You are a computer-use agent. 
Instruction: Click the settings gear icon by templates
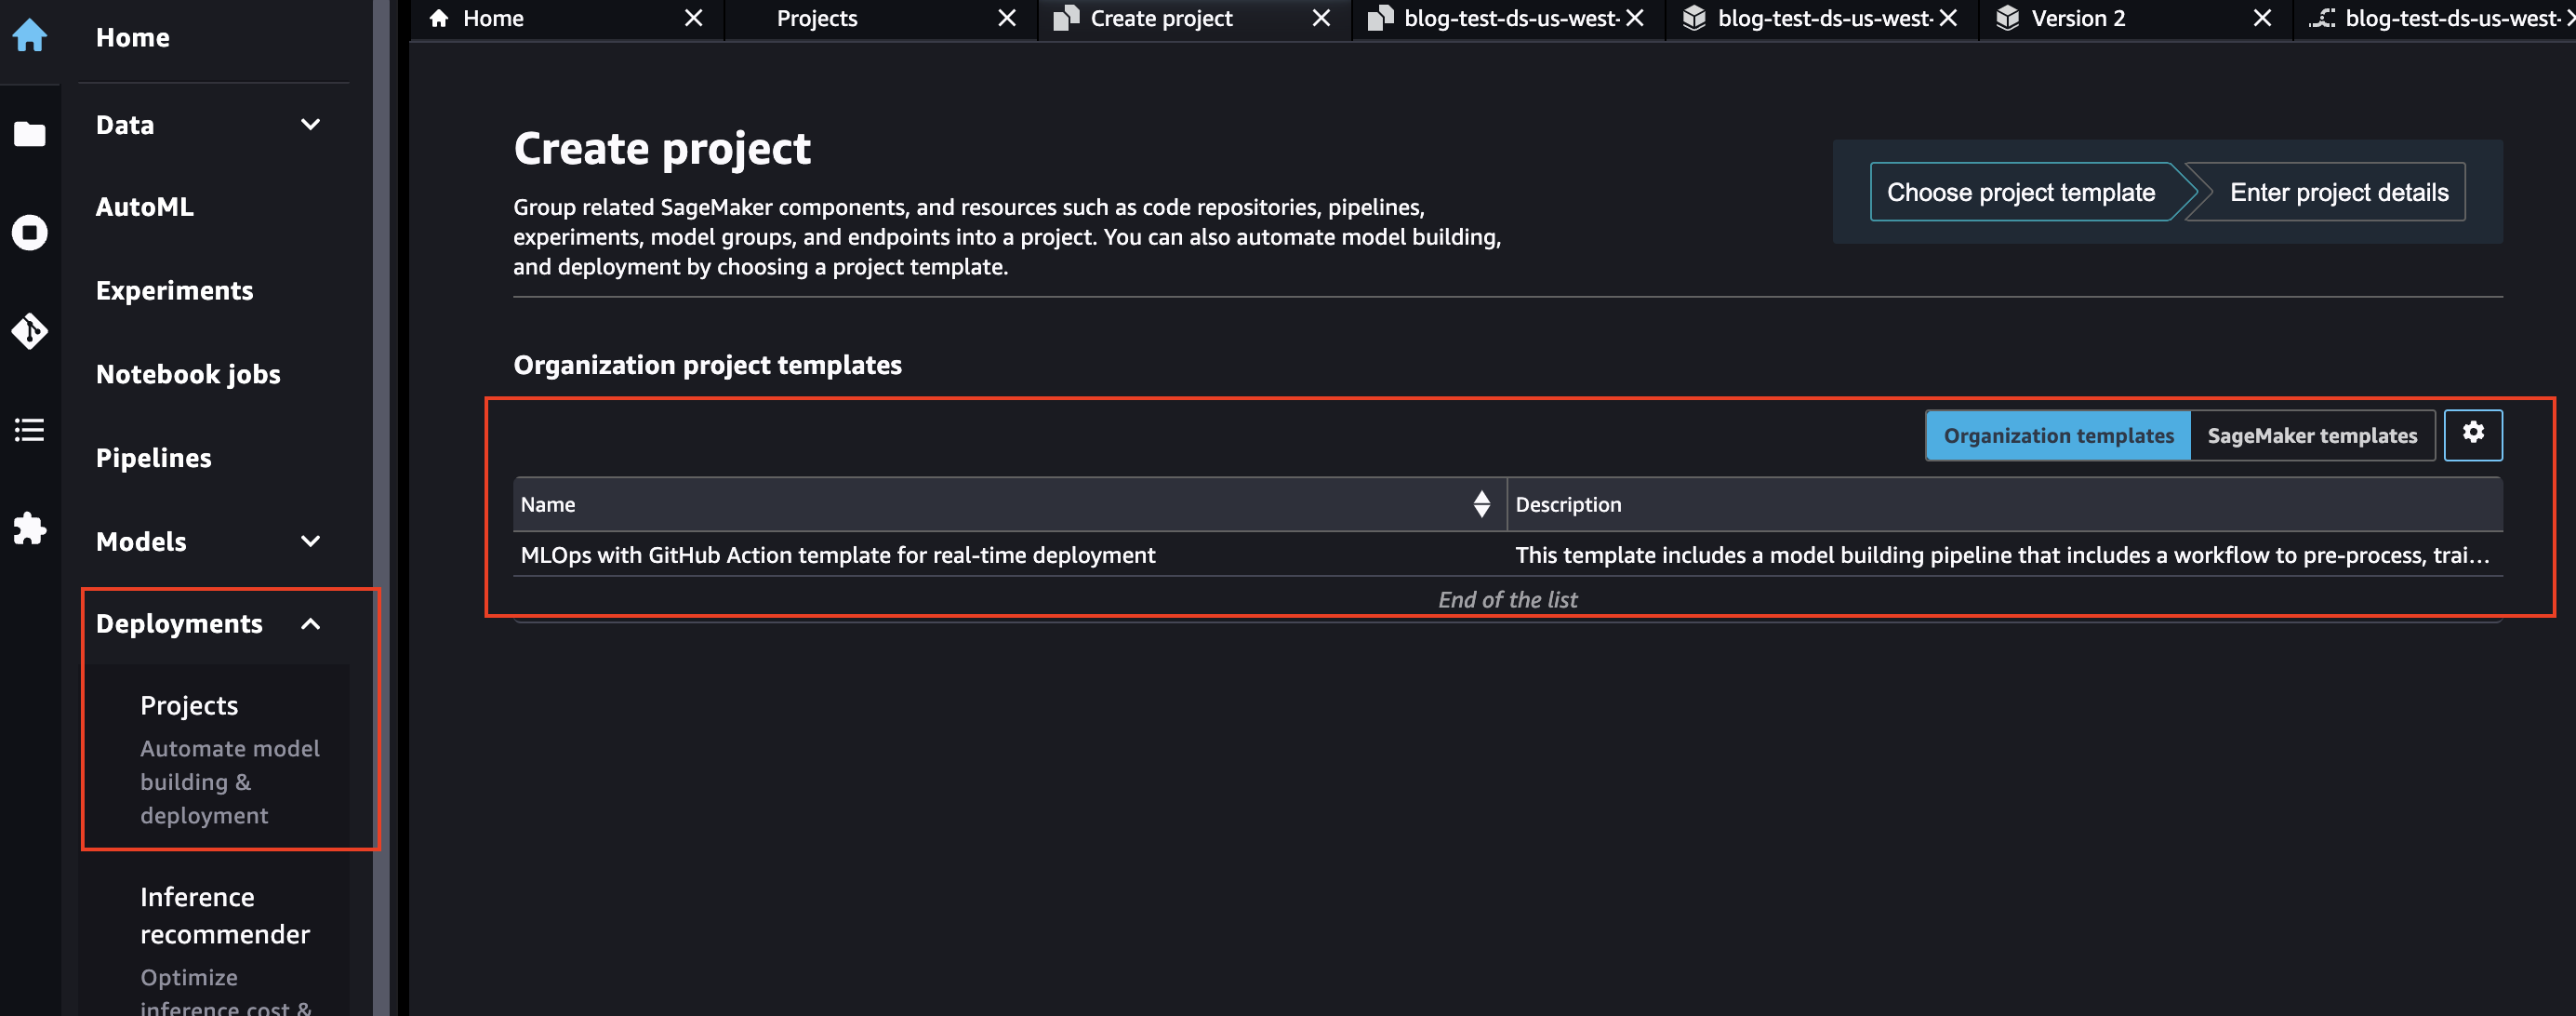click(2472, 434)
